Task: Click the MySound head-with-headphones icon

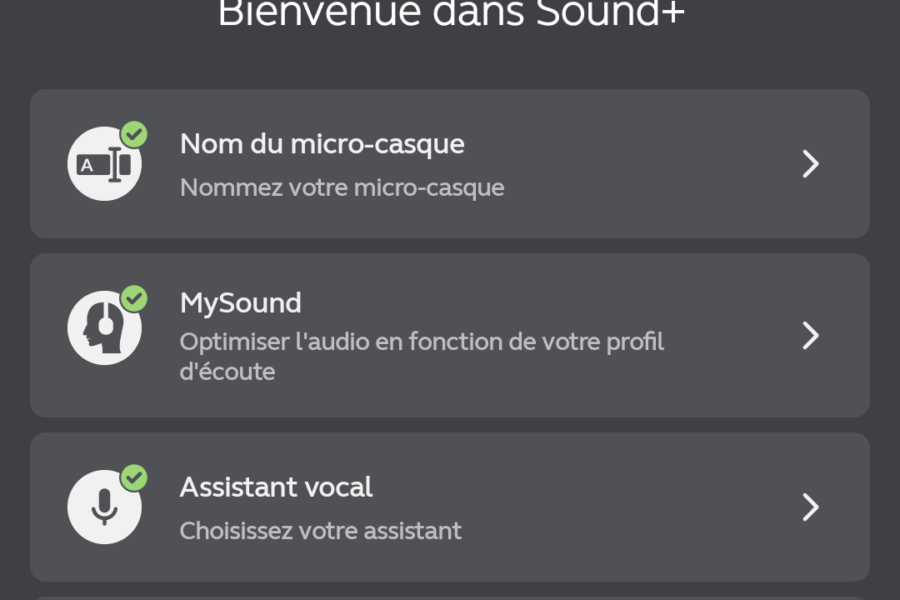Action: pos(104,328)
